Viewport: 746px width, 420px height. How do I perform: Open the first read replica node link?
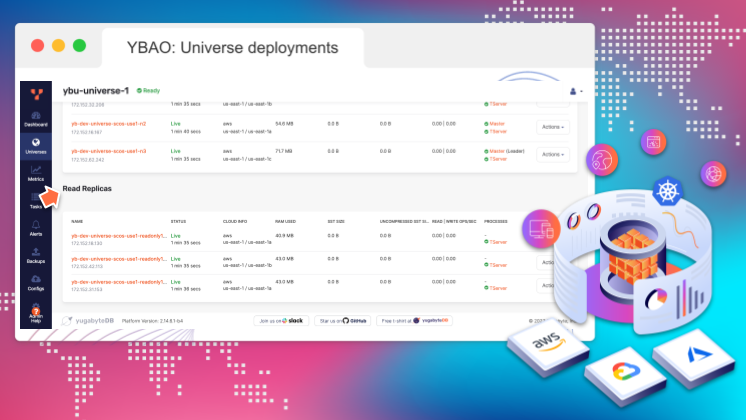[119, 236]
